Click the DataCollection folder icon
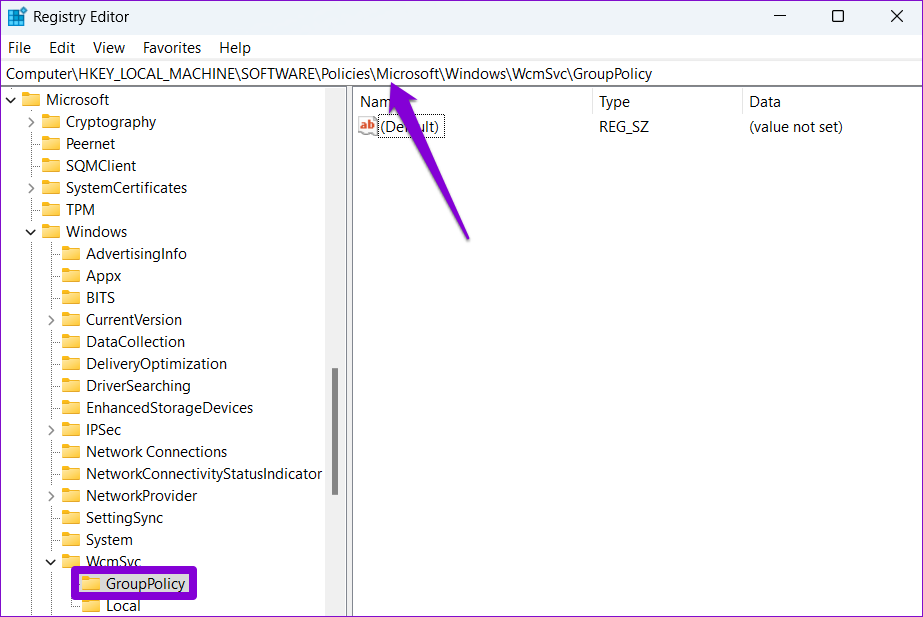 tap(71, 341)
